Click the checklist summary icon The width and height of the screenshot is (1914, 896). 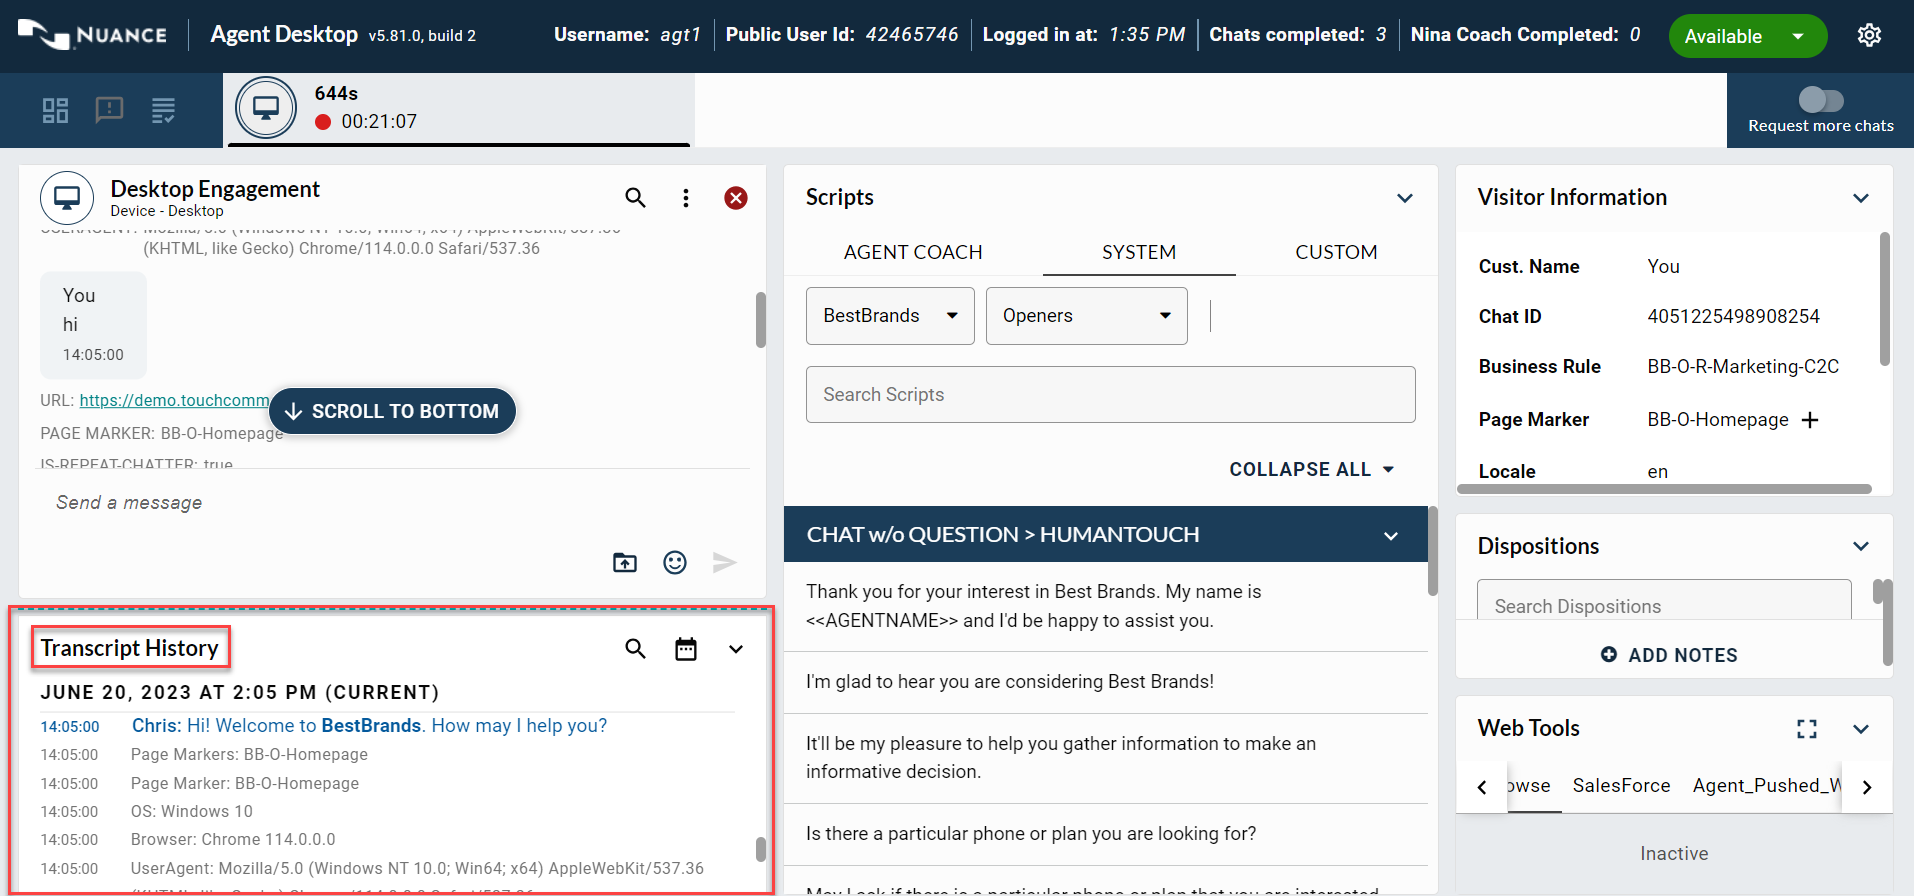coord(163,110)
